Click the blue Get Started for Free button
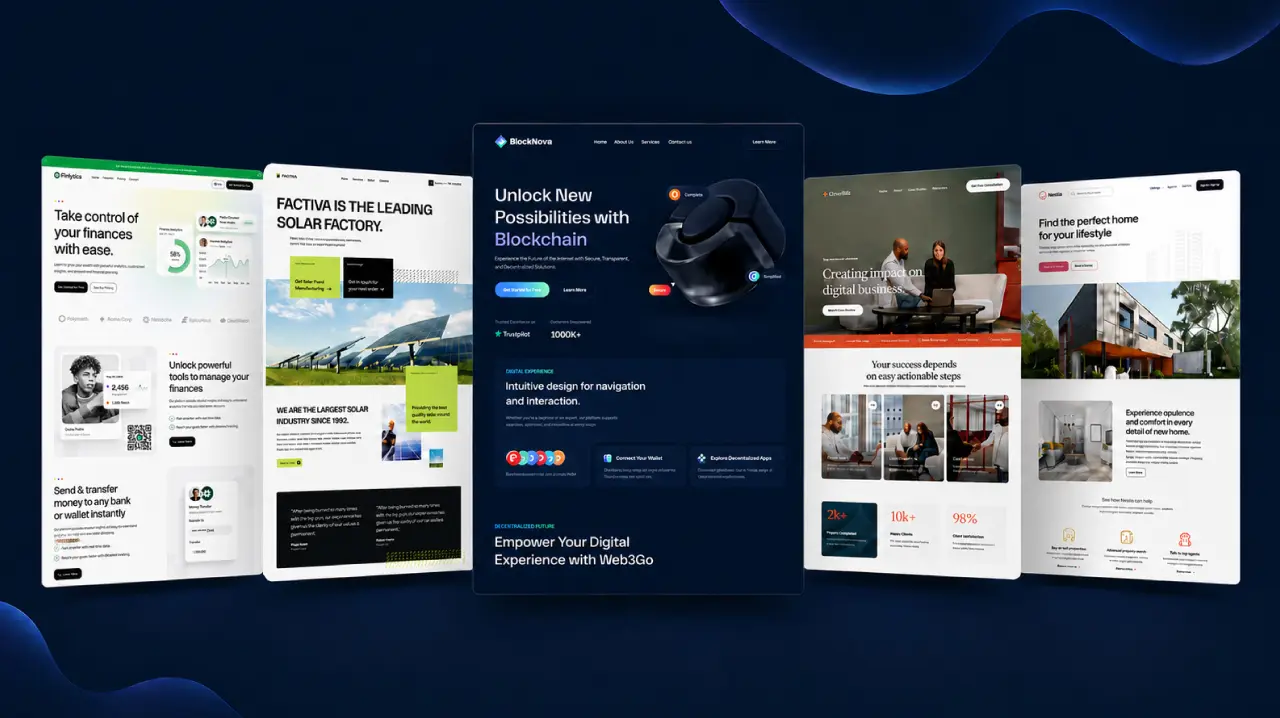Image resolution: width=1280 pixels, height=718 pixels. pyautogui.click(x=522, y=290)
